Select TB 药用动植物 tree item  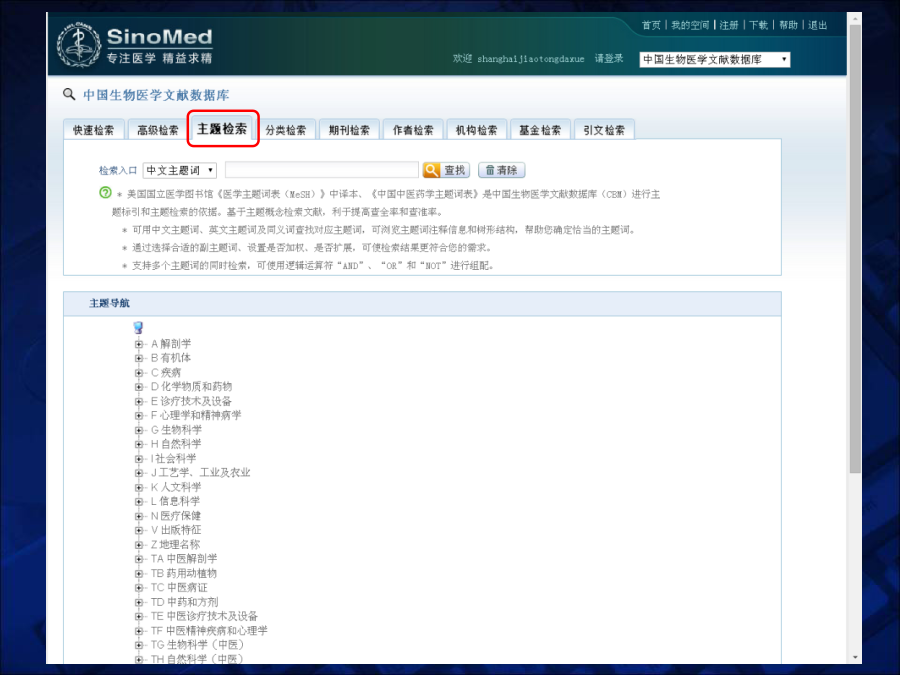tap(184, 573)
